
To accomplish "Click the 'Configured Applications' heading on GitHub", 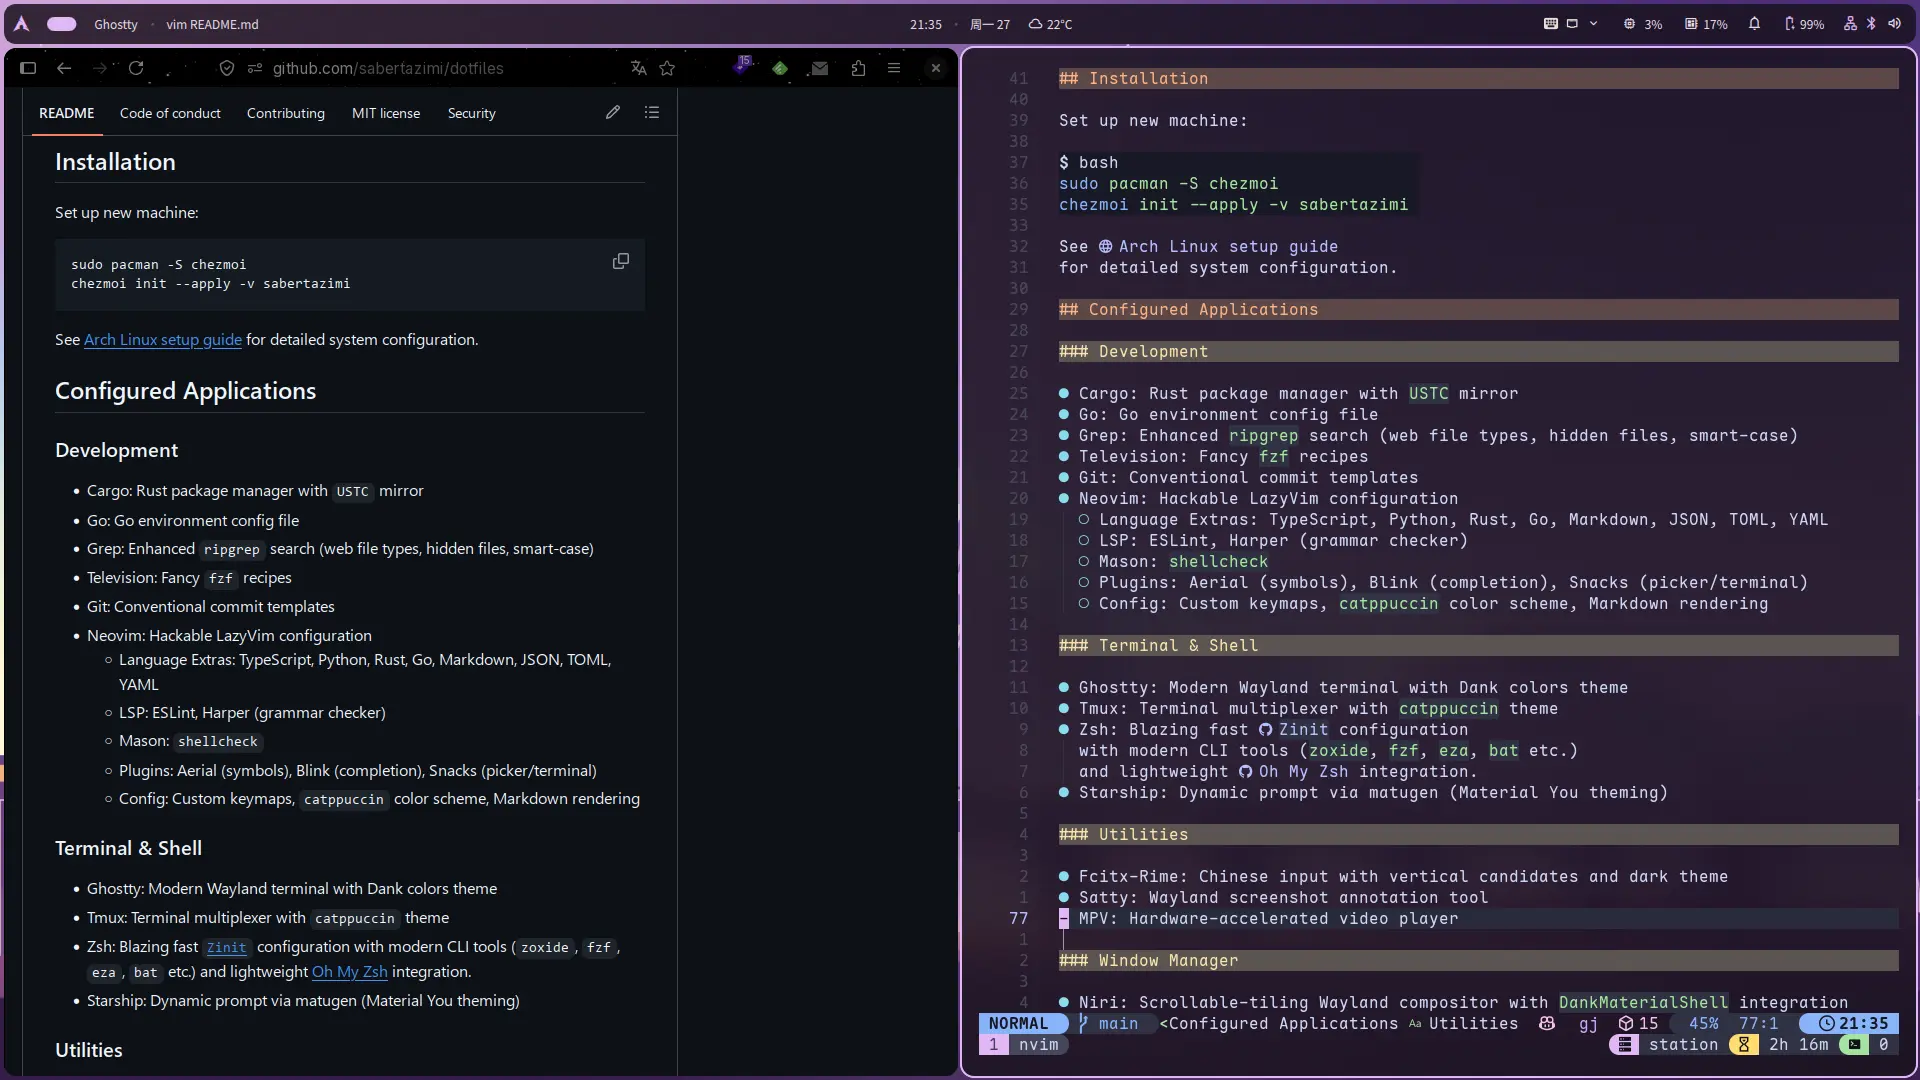I will 185,391.
